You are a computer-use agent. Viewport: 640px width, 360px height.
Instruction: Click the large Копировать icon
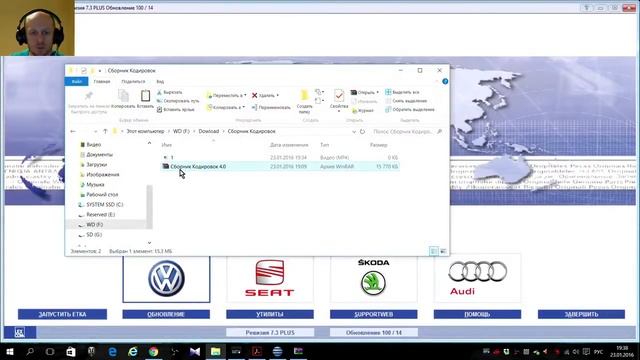tap(123, 96)
